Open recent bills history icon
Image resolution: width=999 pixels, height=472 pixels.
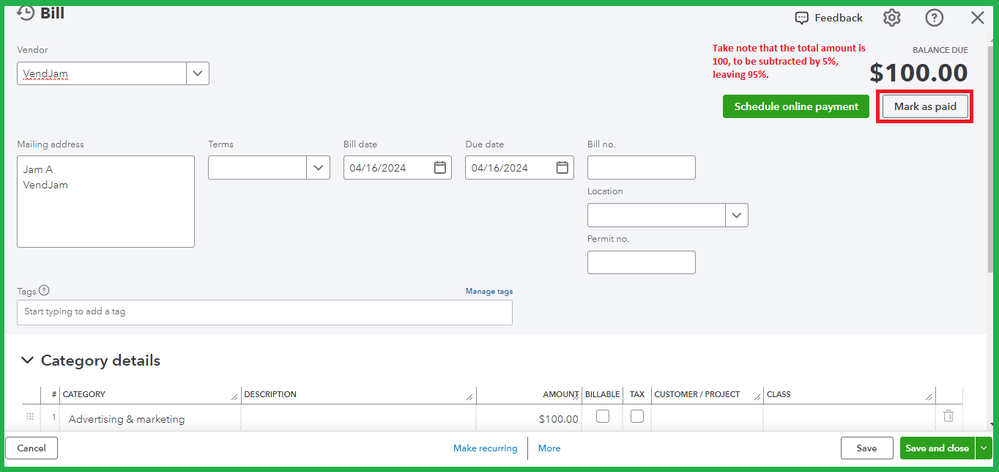point(25,13)
